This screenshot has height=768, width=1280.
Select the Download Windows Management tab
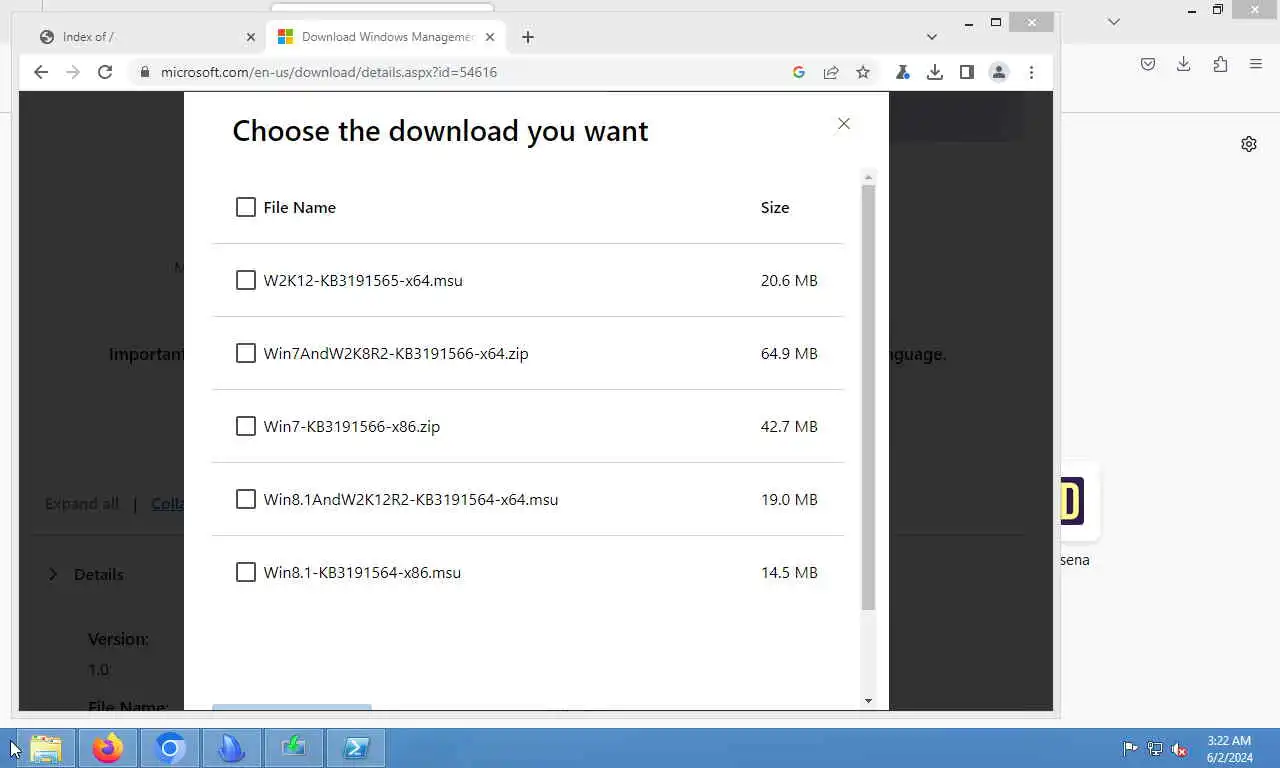click(388, 37)
